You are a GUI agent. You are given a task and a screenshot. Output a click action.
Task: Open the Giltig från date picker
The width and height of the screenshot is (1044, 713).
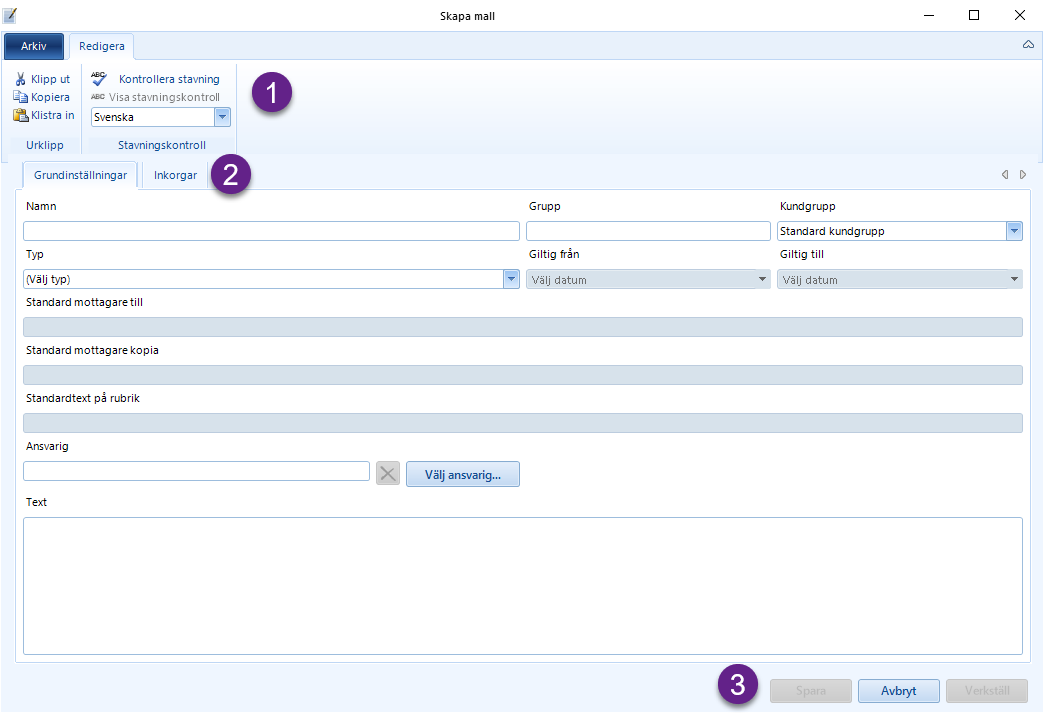tap(762, 280)
